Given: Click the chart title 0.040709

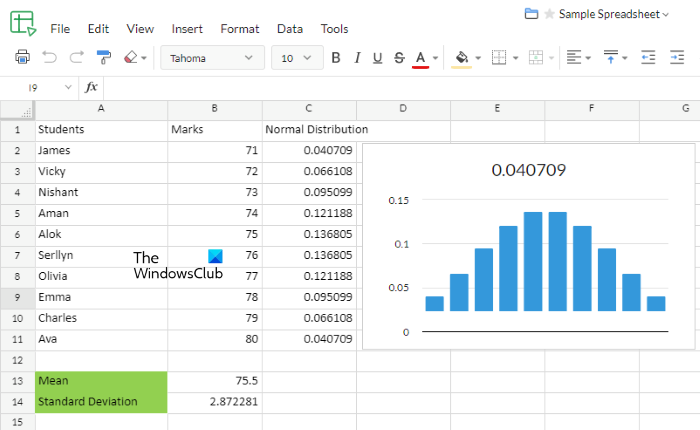Looking at the screenshot, I should coord(529,170).
